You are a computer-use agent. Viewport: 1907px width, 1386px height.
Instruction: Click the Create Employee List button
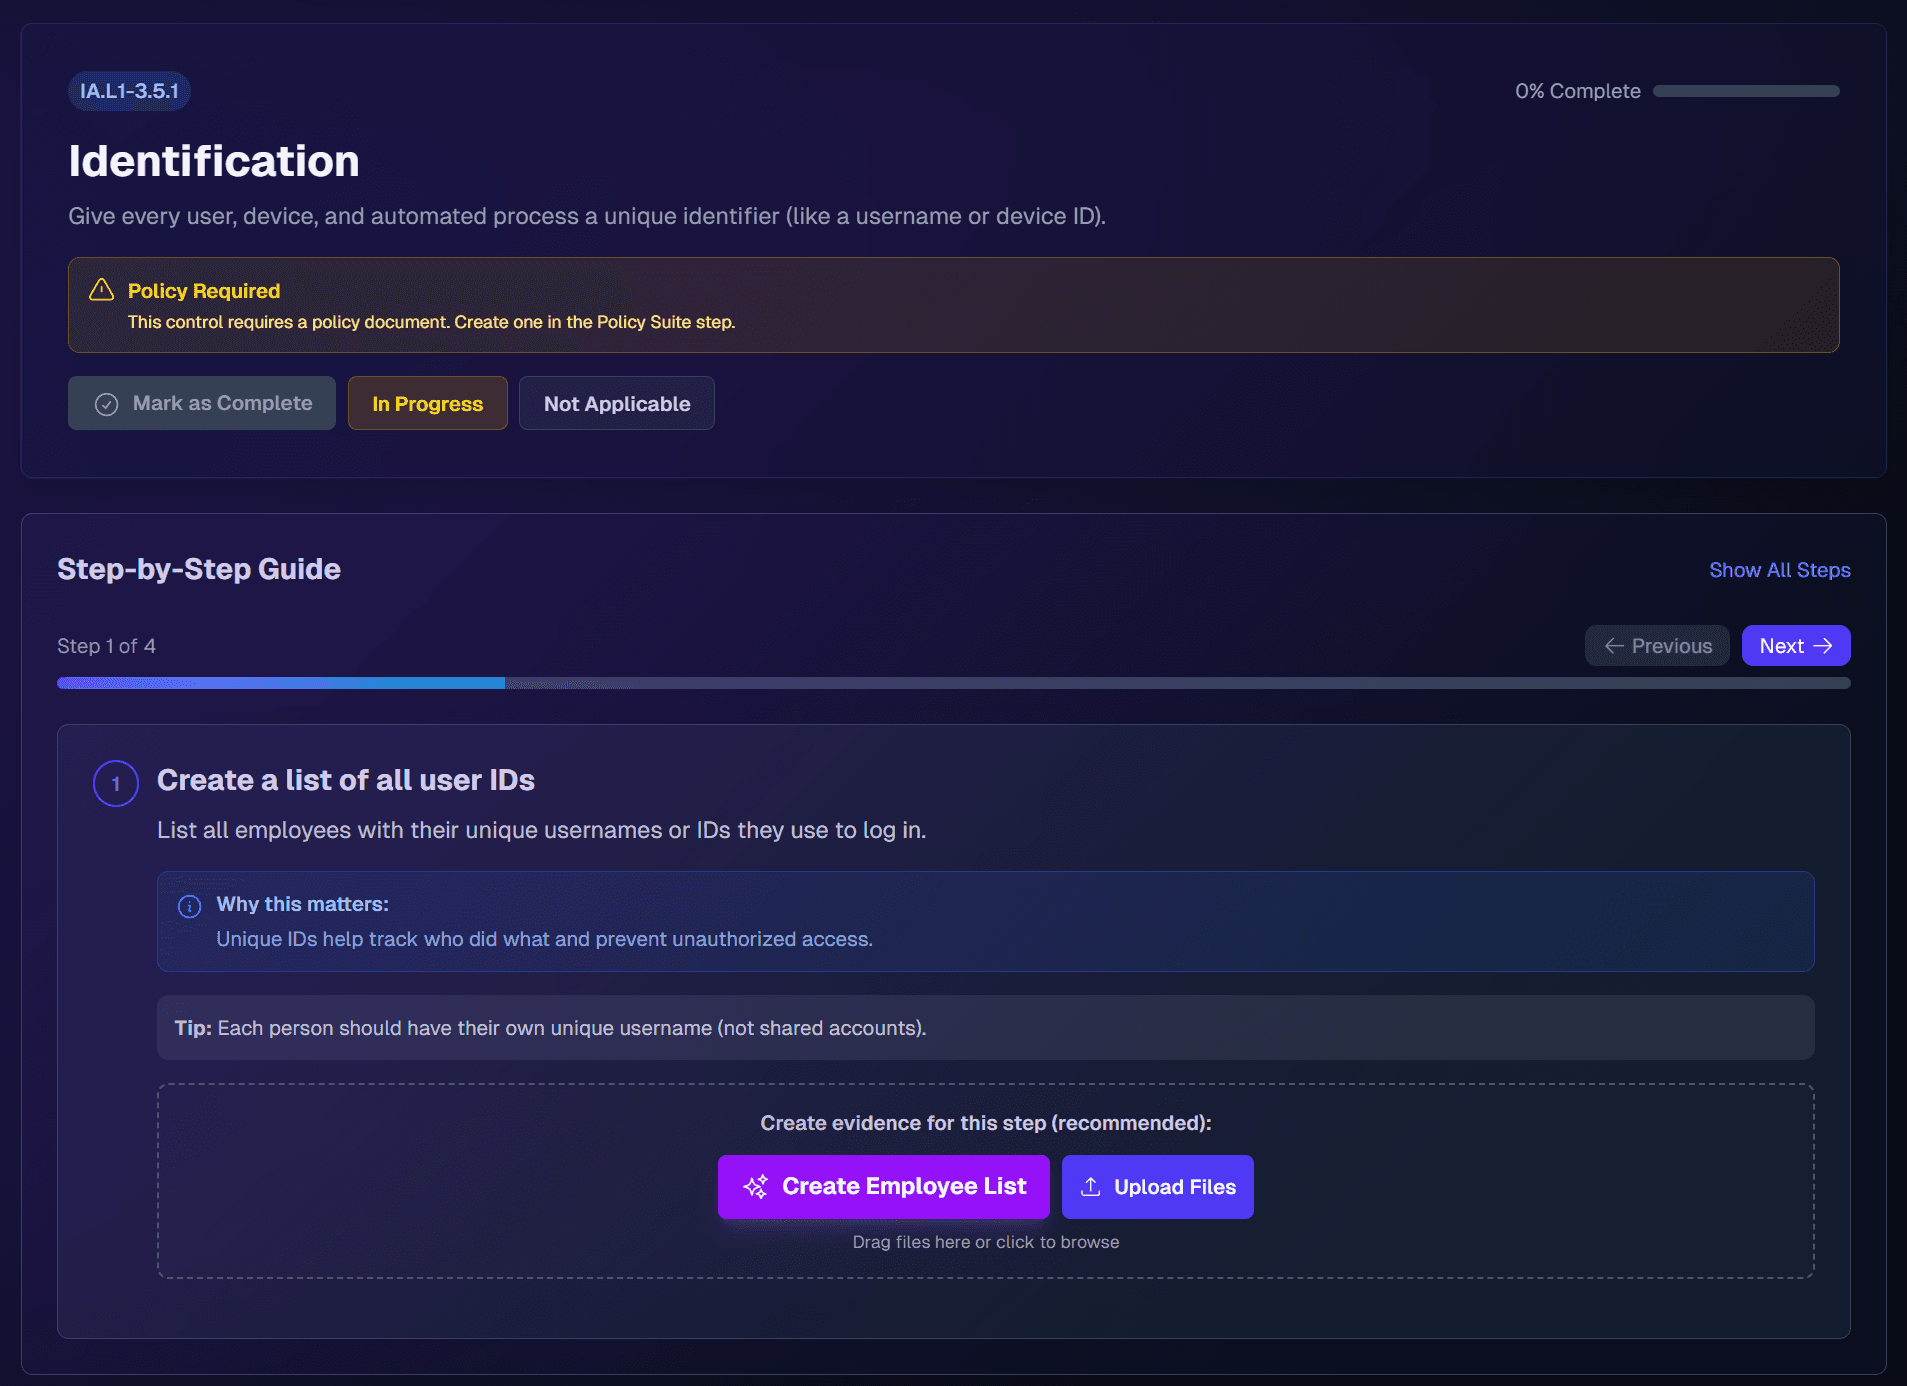[x=883, y=1186]
